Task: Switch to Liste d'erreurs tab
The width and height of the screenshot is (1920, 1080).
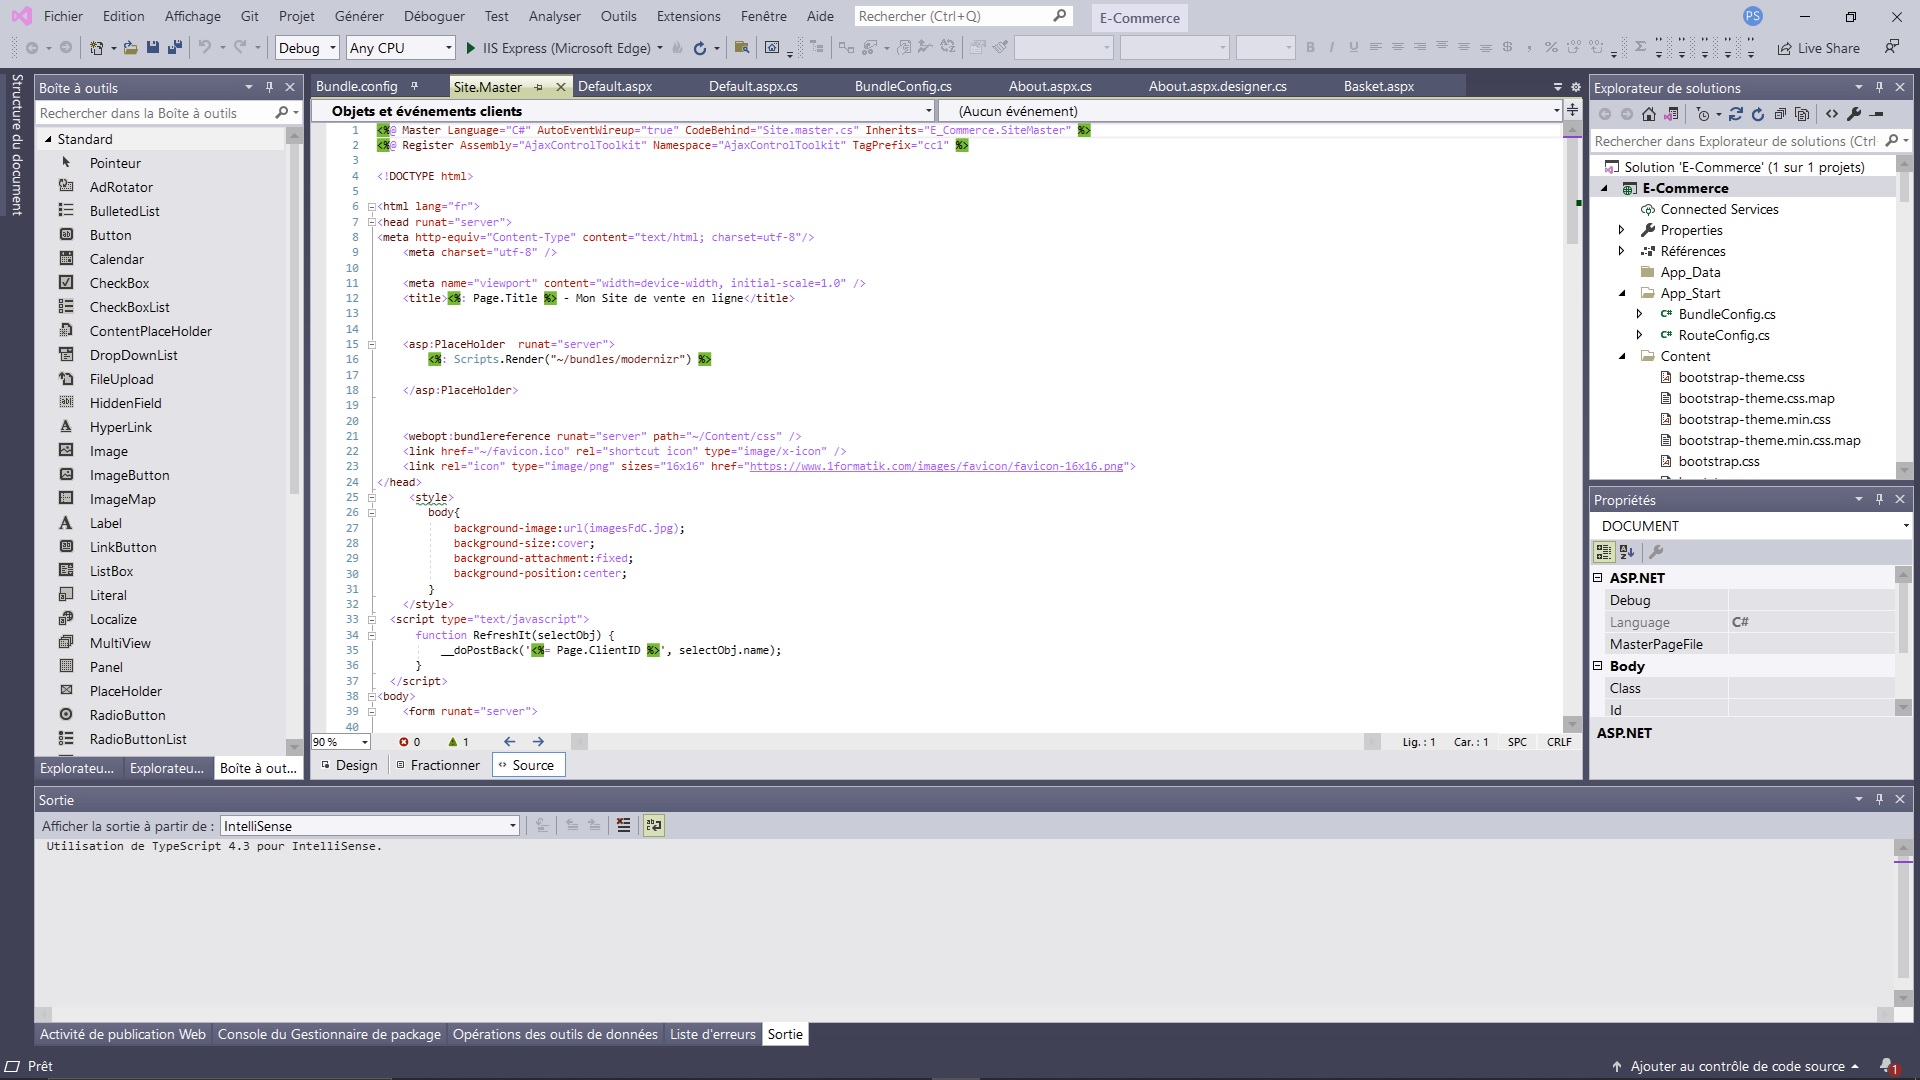Action: 713,1034
